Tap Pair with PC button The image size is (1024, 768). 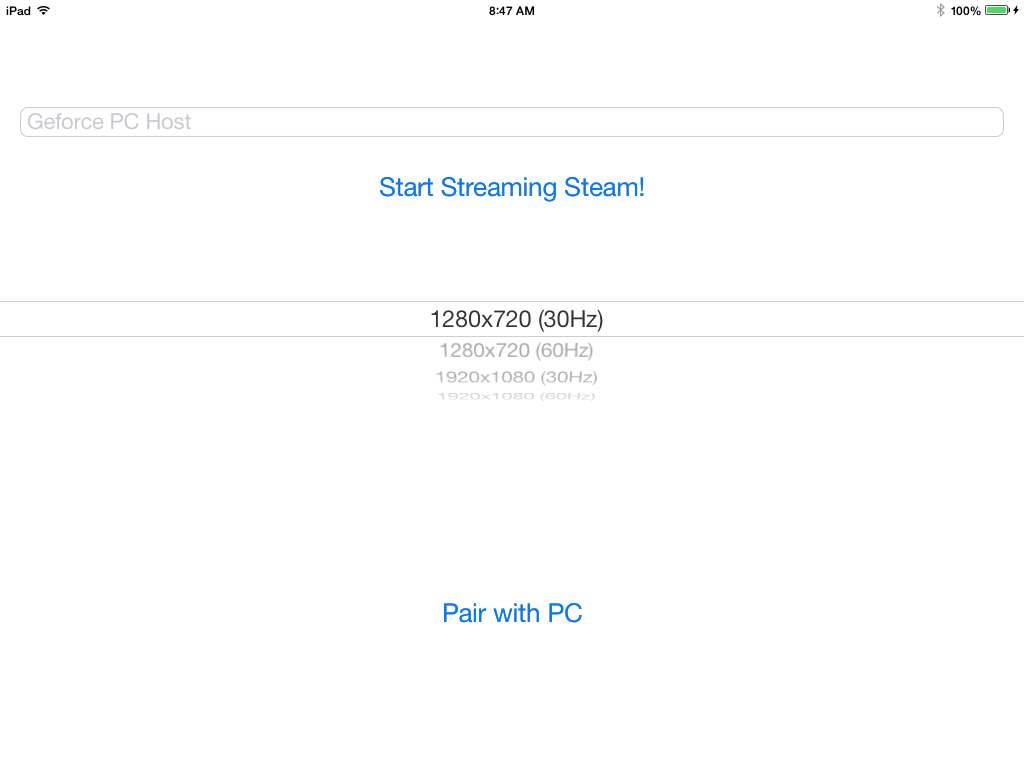pos(512,613)
